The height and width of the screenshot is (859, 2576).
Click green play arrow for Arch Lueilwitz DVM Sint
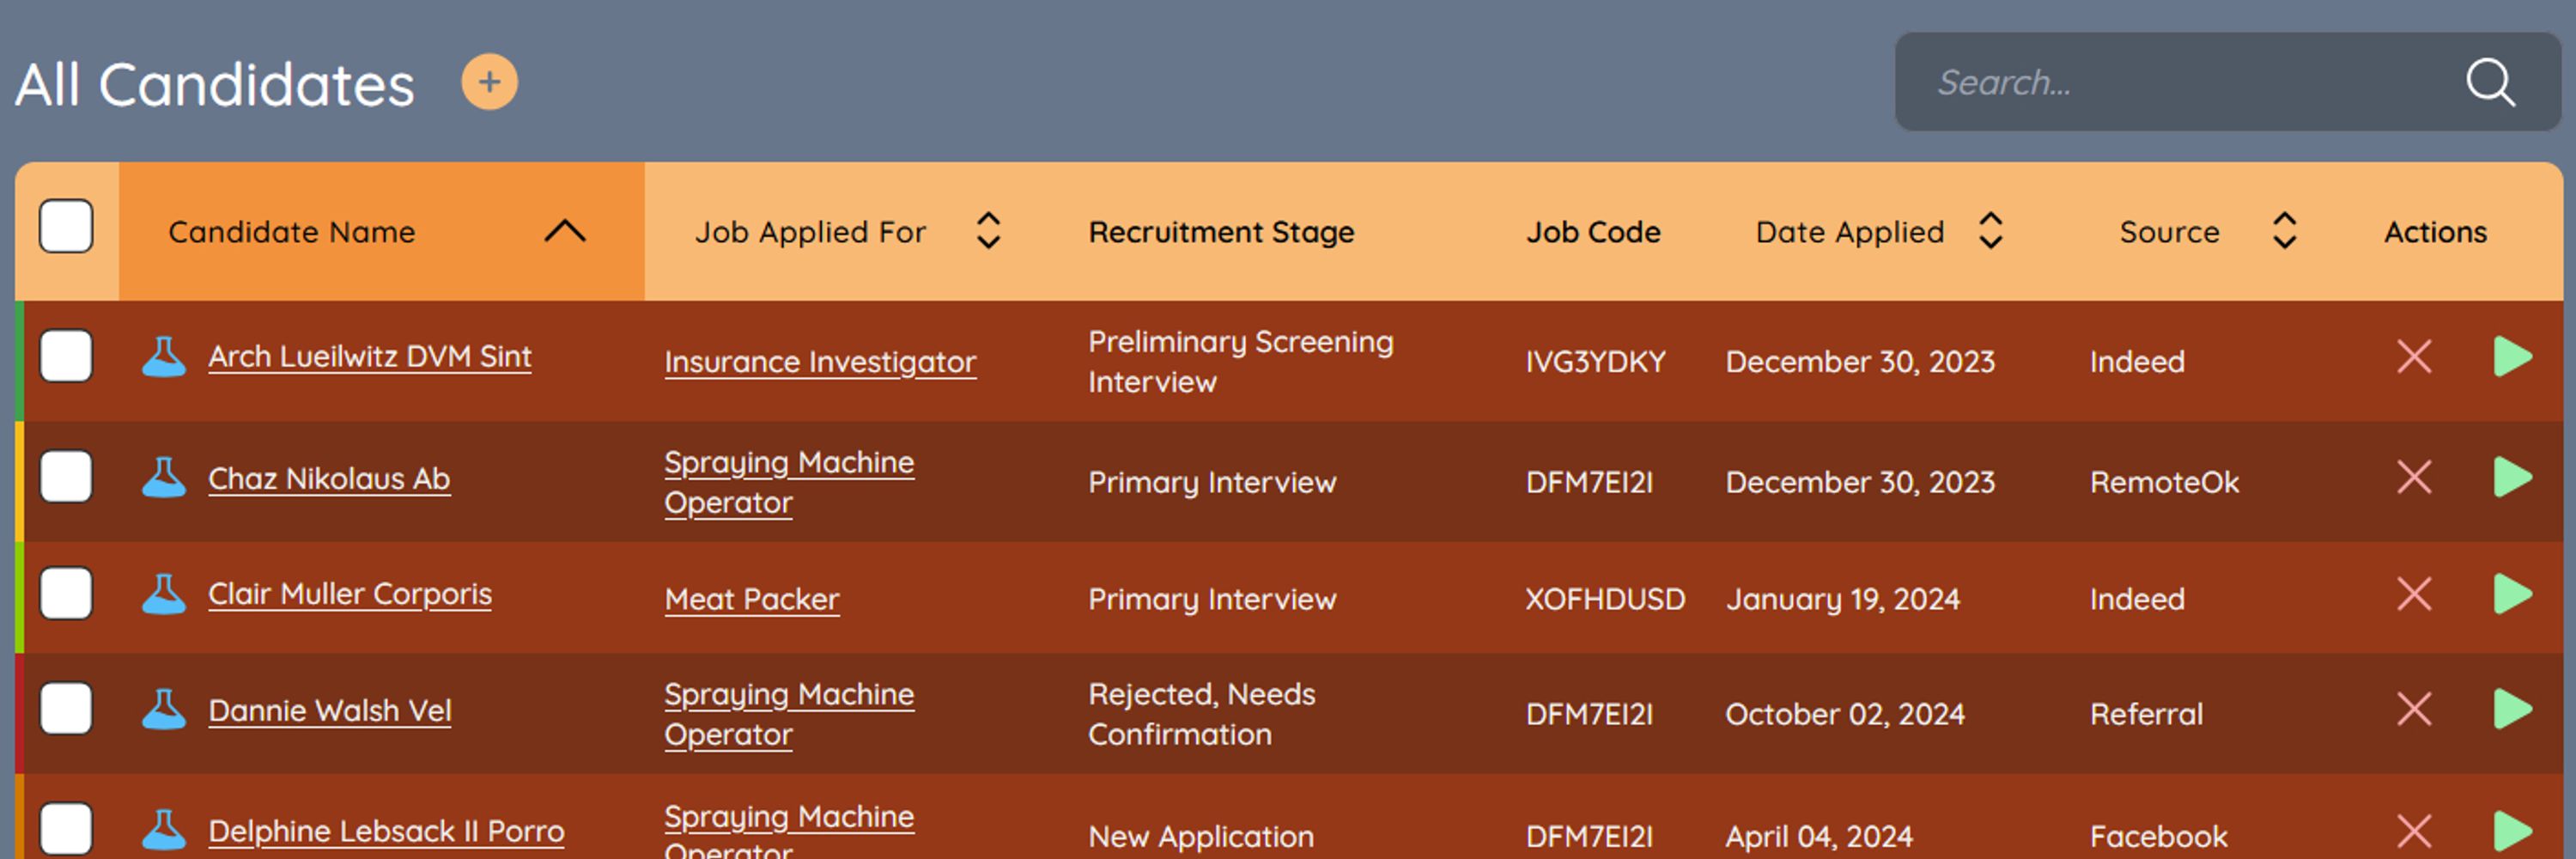point(2512,357)
